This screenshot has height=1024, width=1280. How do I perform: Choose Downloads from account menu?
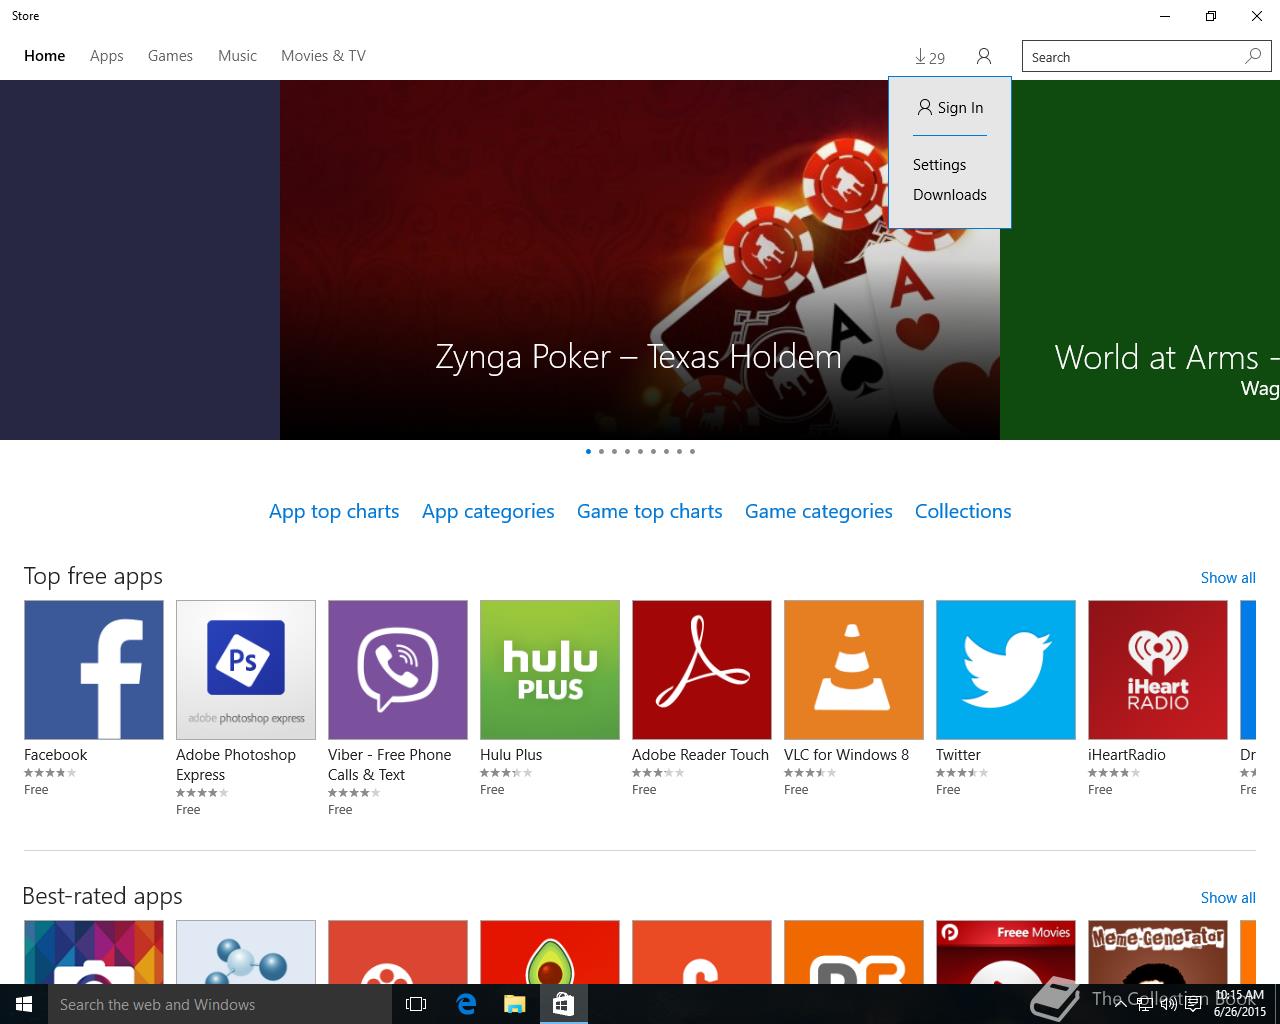tap(949, 195)
